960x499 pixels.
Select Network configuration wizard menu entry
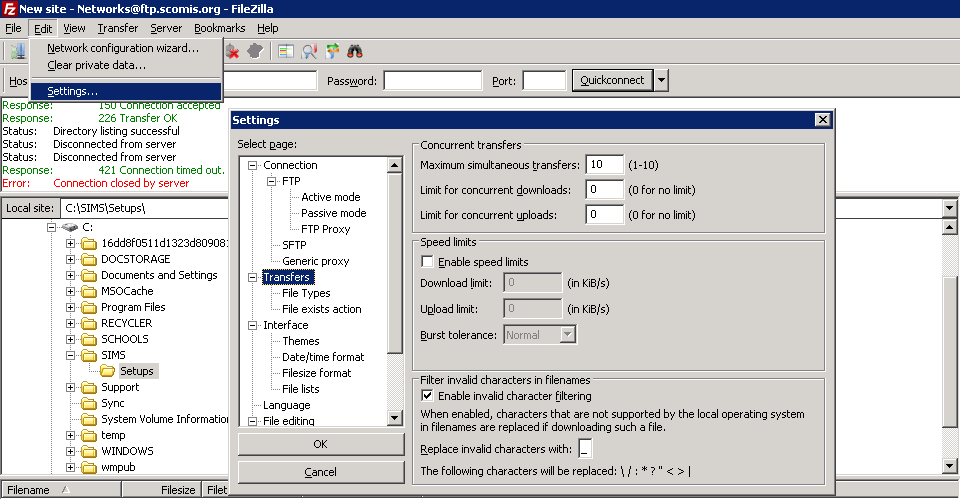(122, 48)
